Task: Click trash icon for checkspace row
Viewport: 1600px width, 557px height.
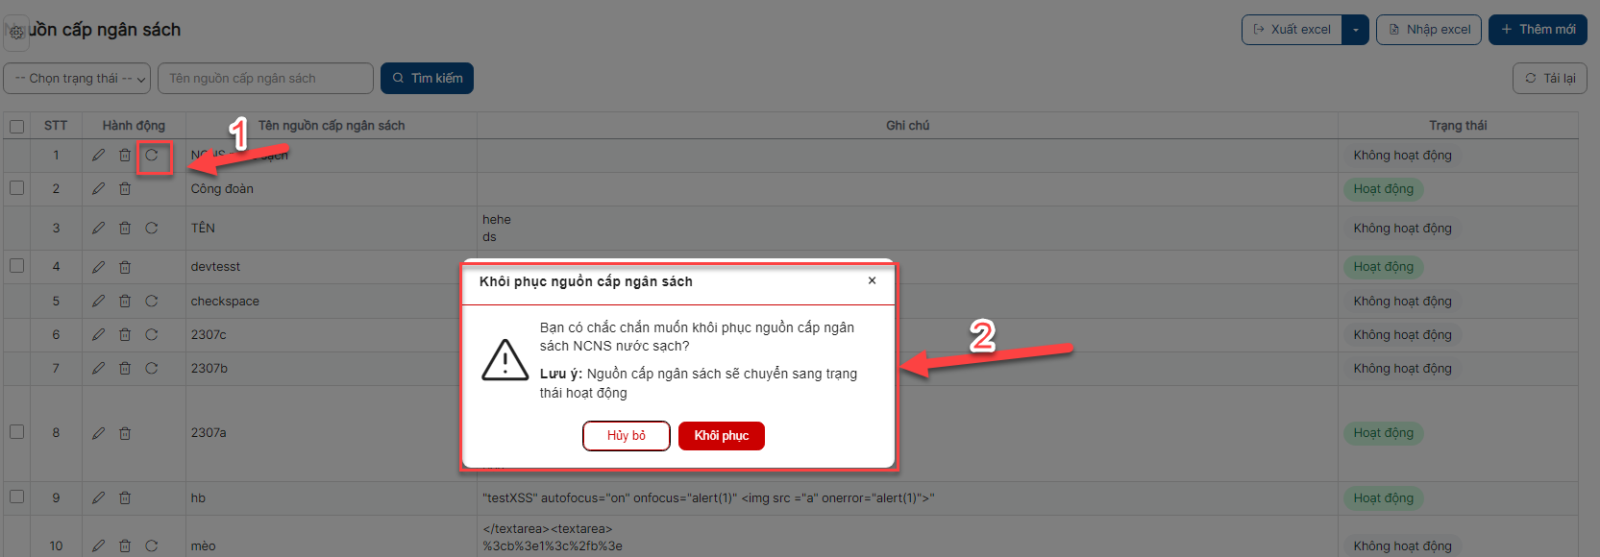Action: (125, 301)
